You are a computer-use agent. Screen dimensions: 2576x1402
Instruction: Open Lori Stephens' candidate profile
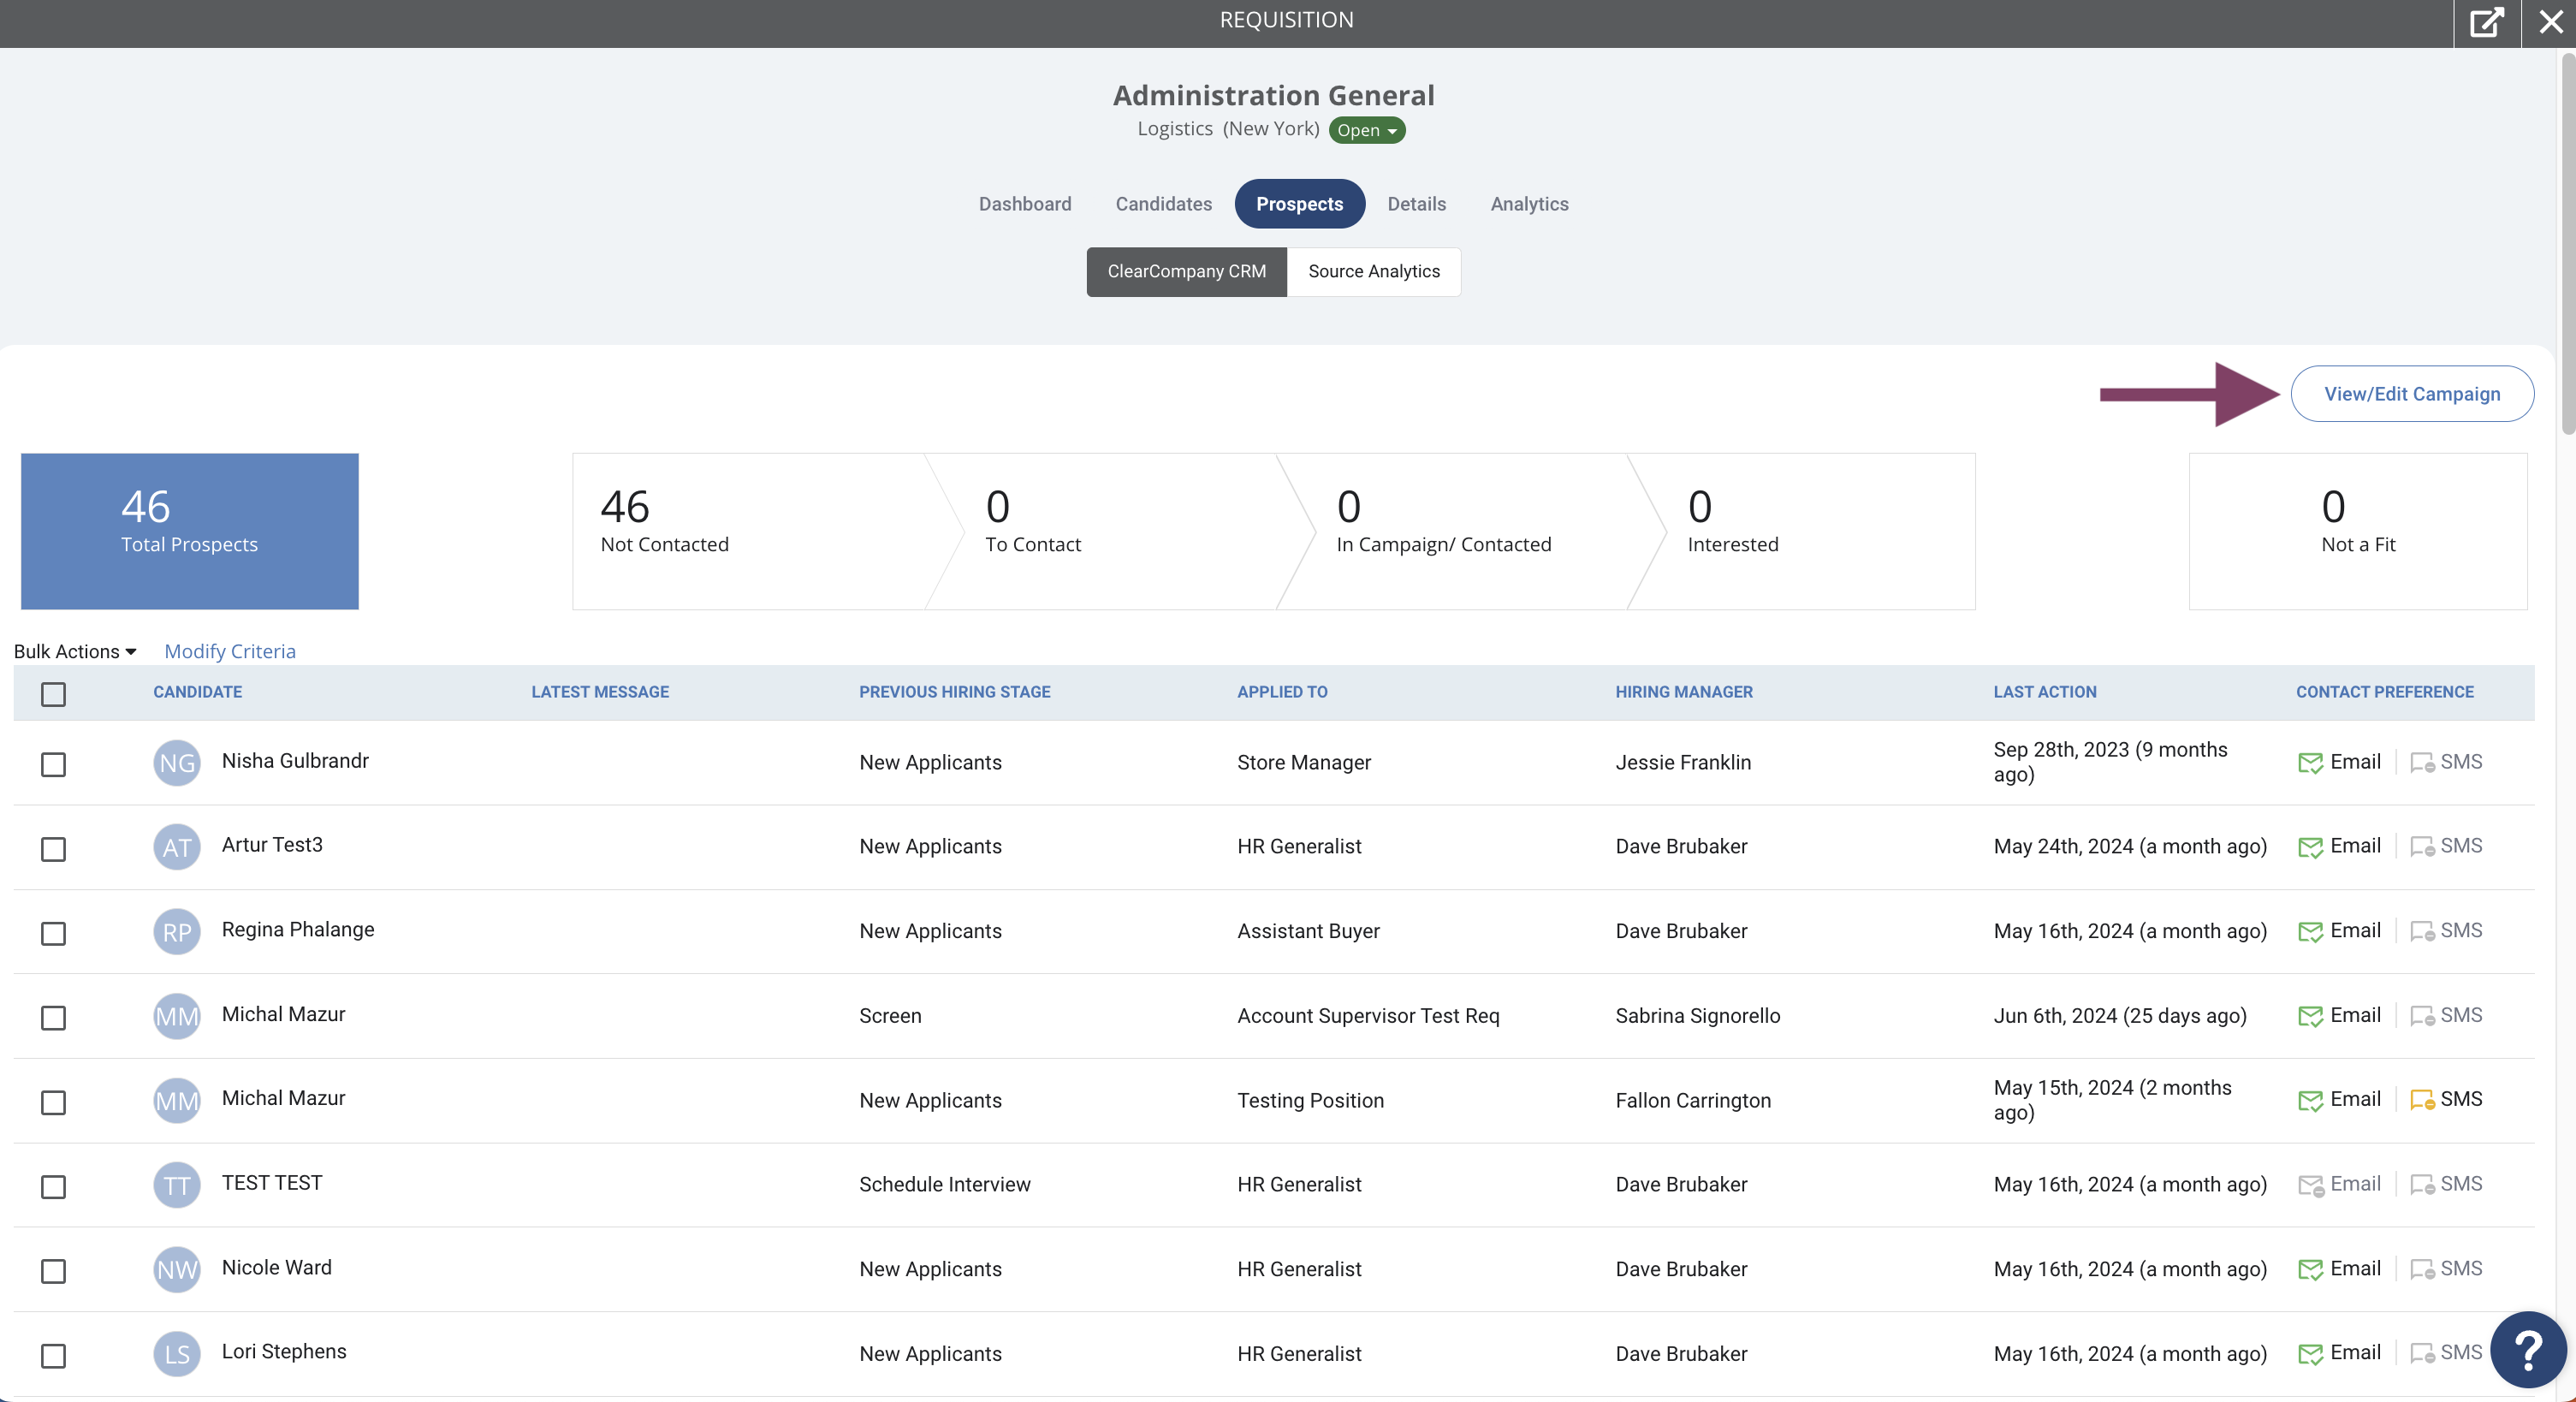(284, 1352)
